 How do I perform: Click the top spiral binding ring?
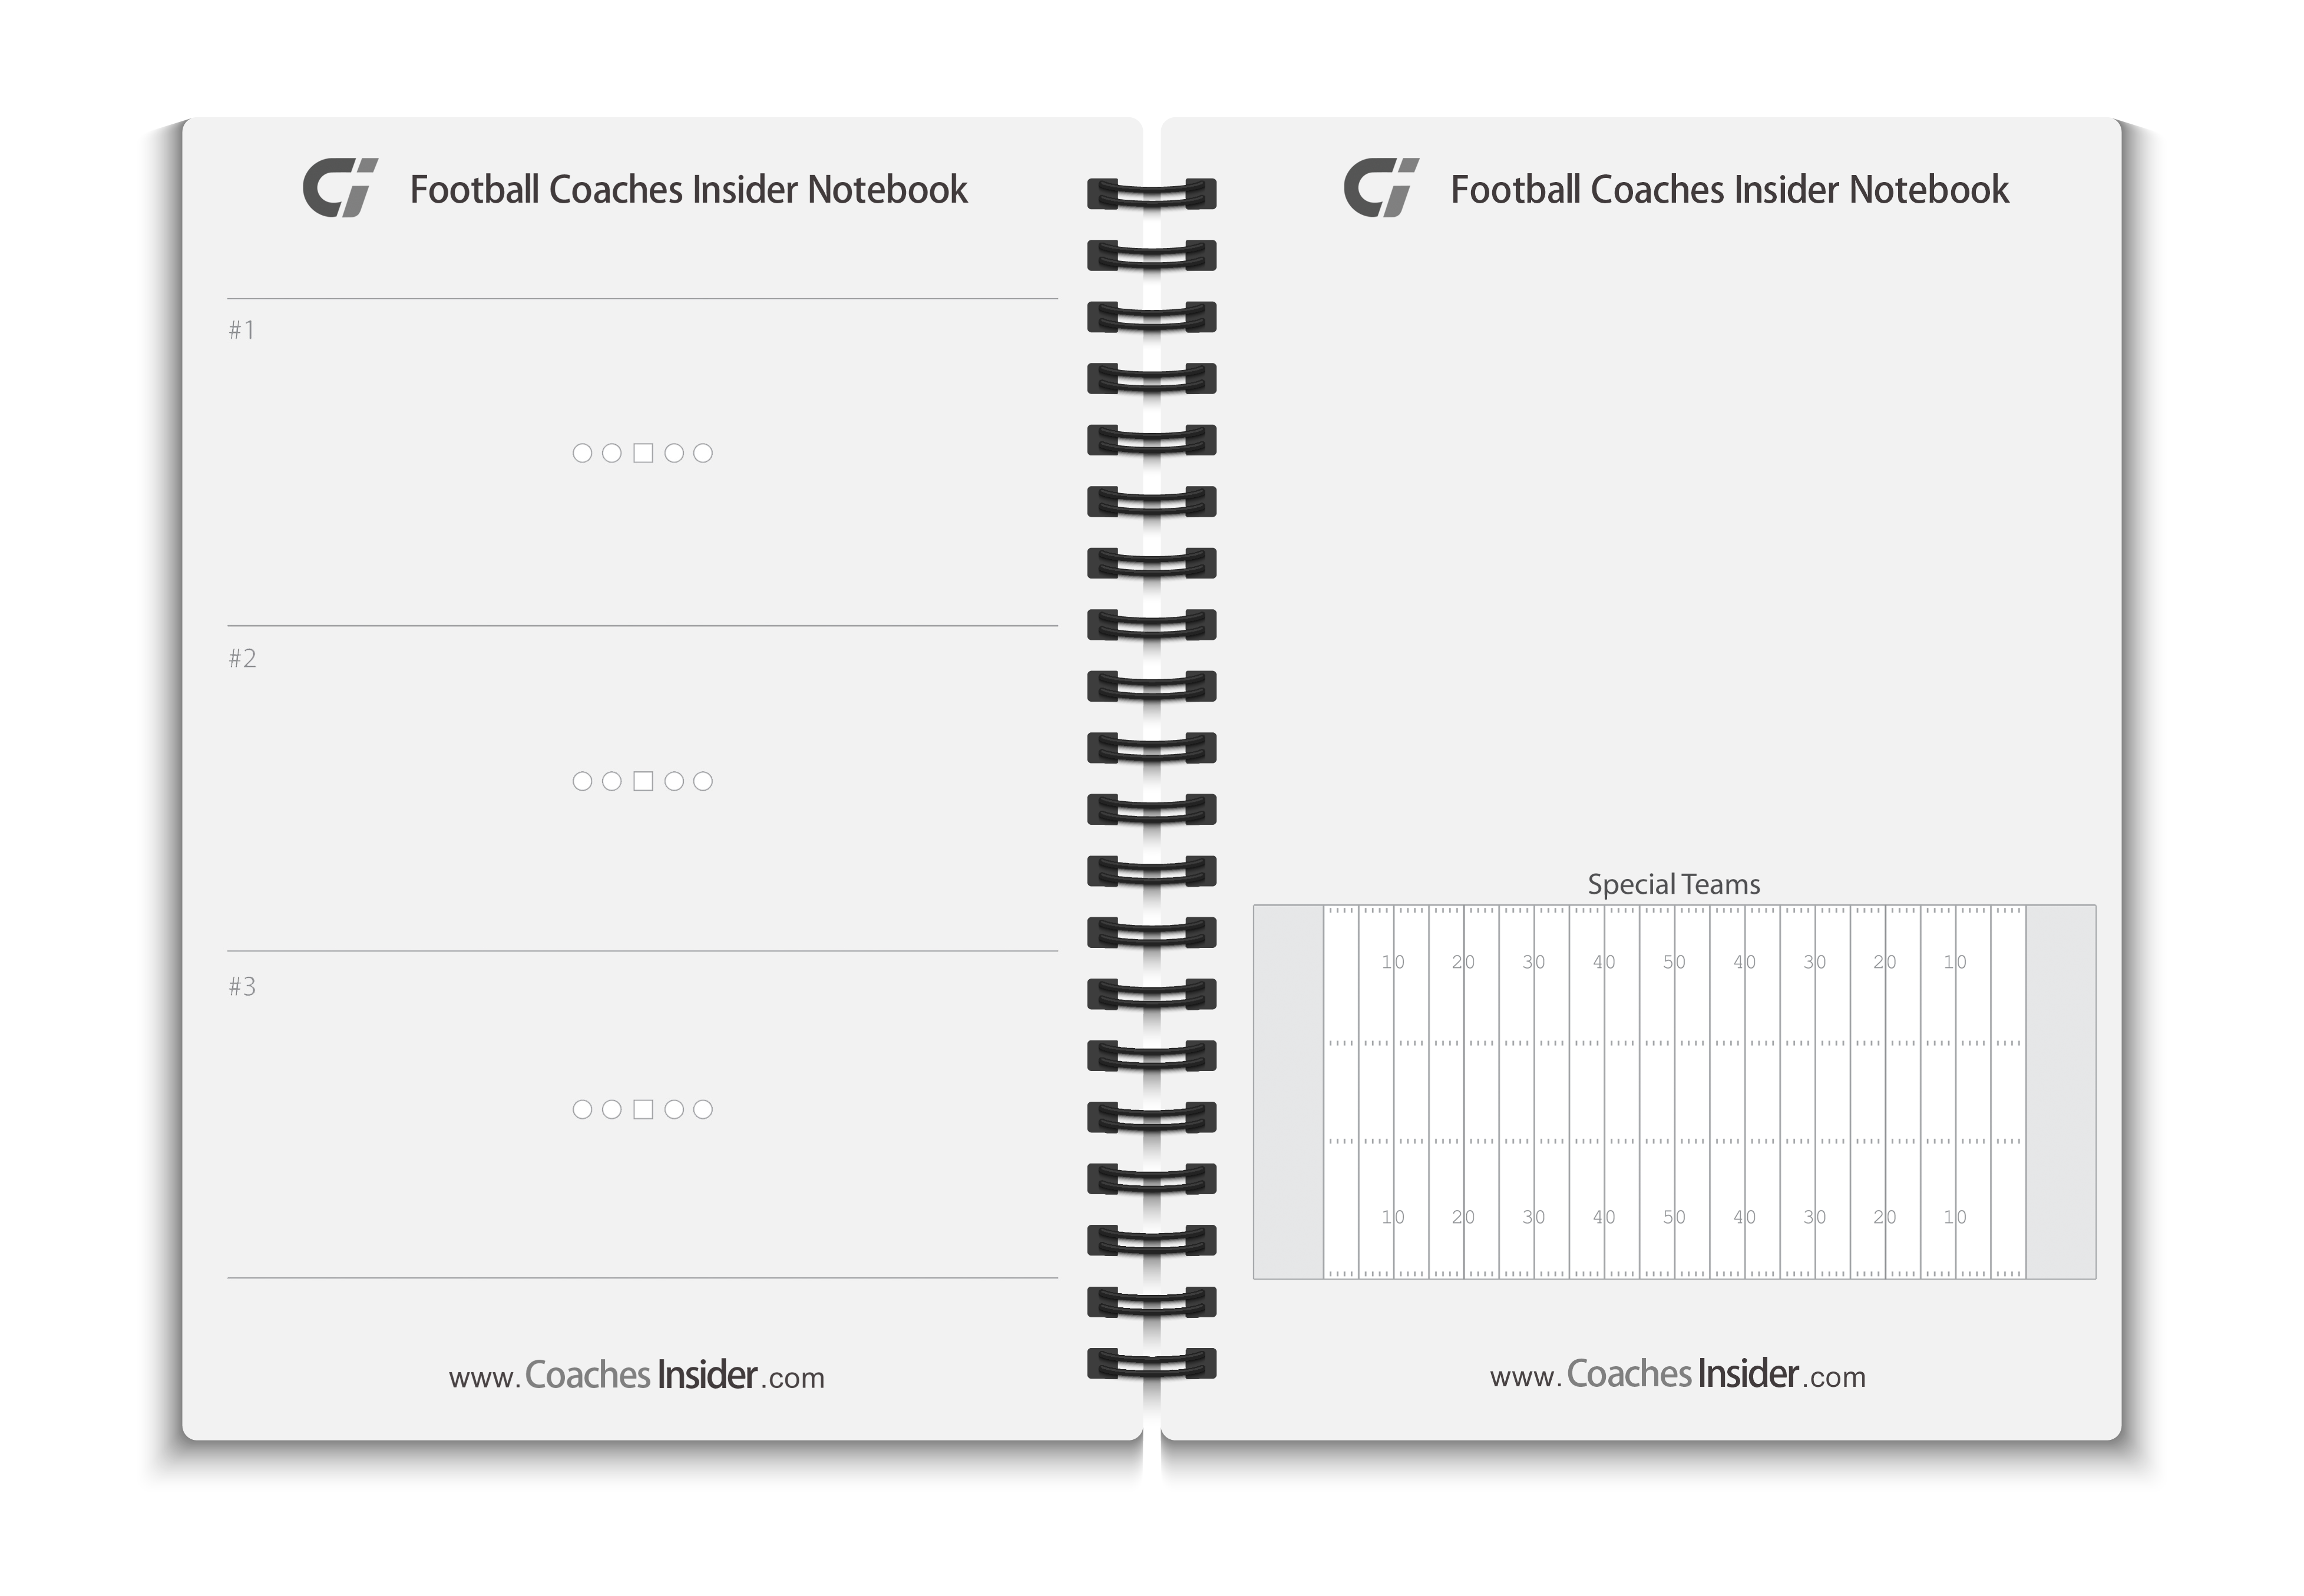[1152, 194]
